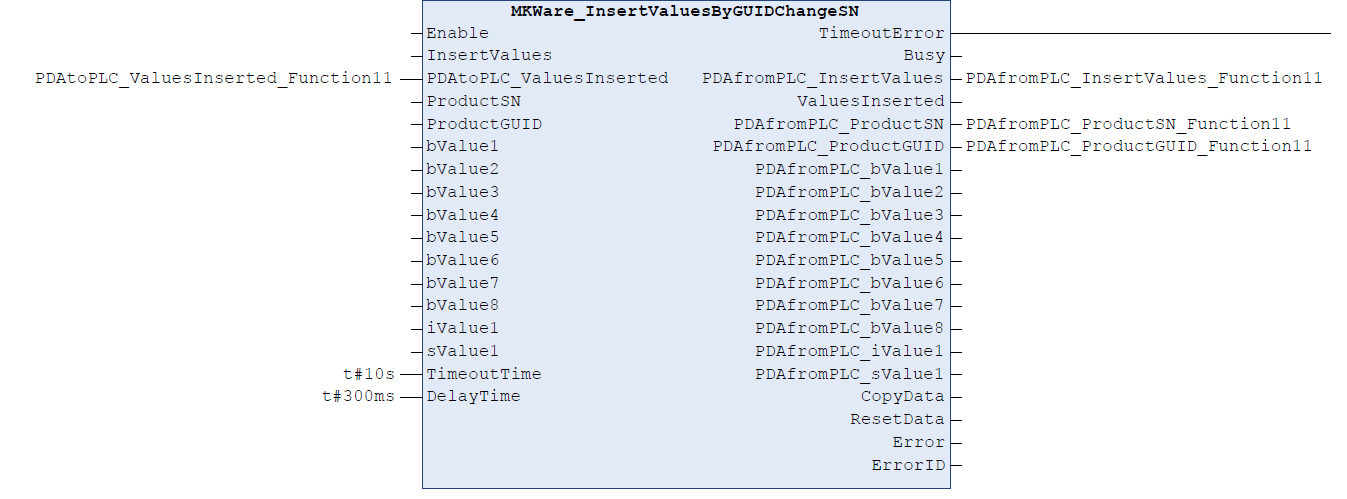Screen dimensions: 1347x499
Task: Select the Busy output pin
Action: click(924, 55)
